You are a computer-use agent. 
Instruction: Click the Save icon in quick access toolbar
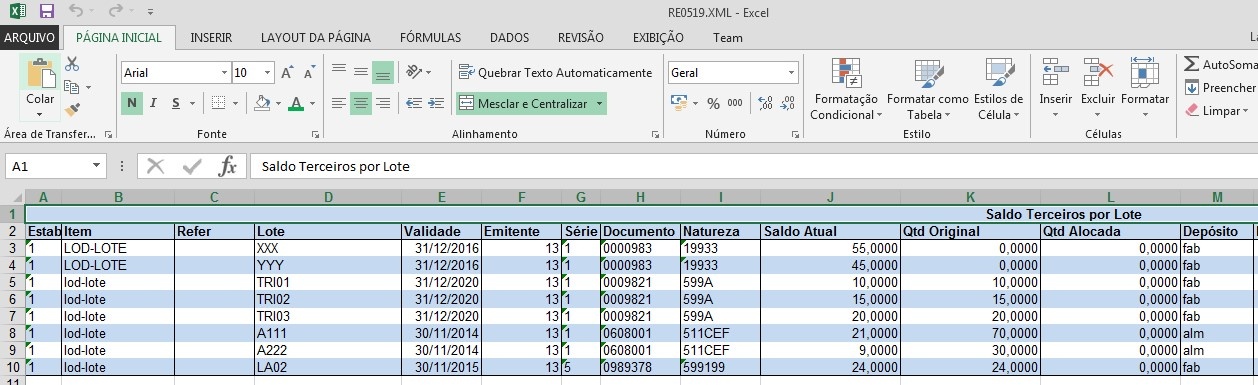click(47, 12)
